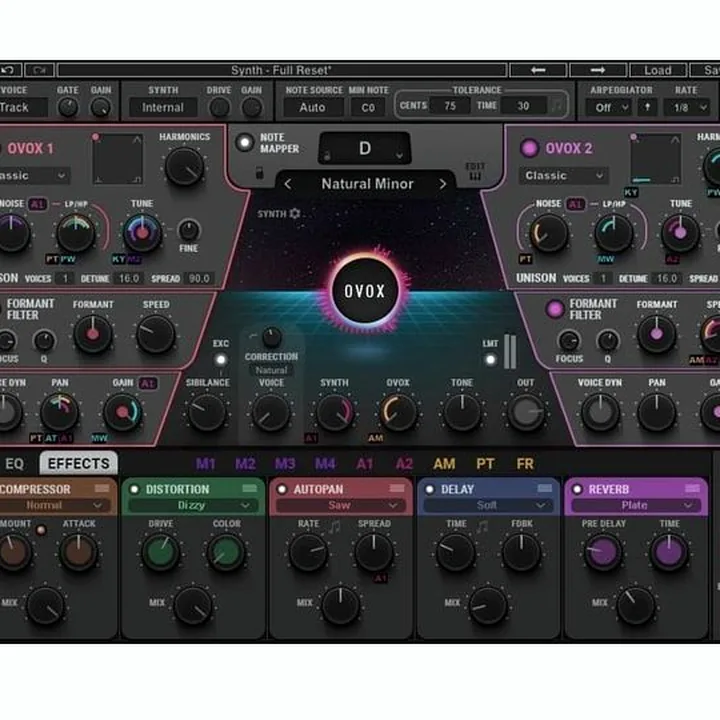Select the M3 modulator tab
The width and height of the screenshot is (720, 720).
[x=285, y=464]
